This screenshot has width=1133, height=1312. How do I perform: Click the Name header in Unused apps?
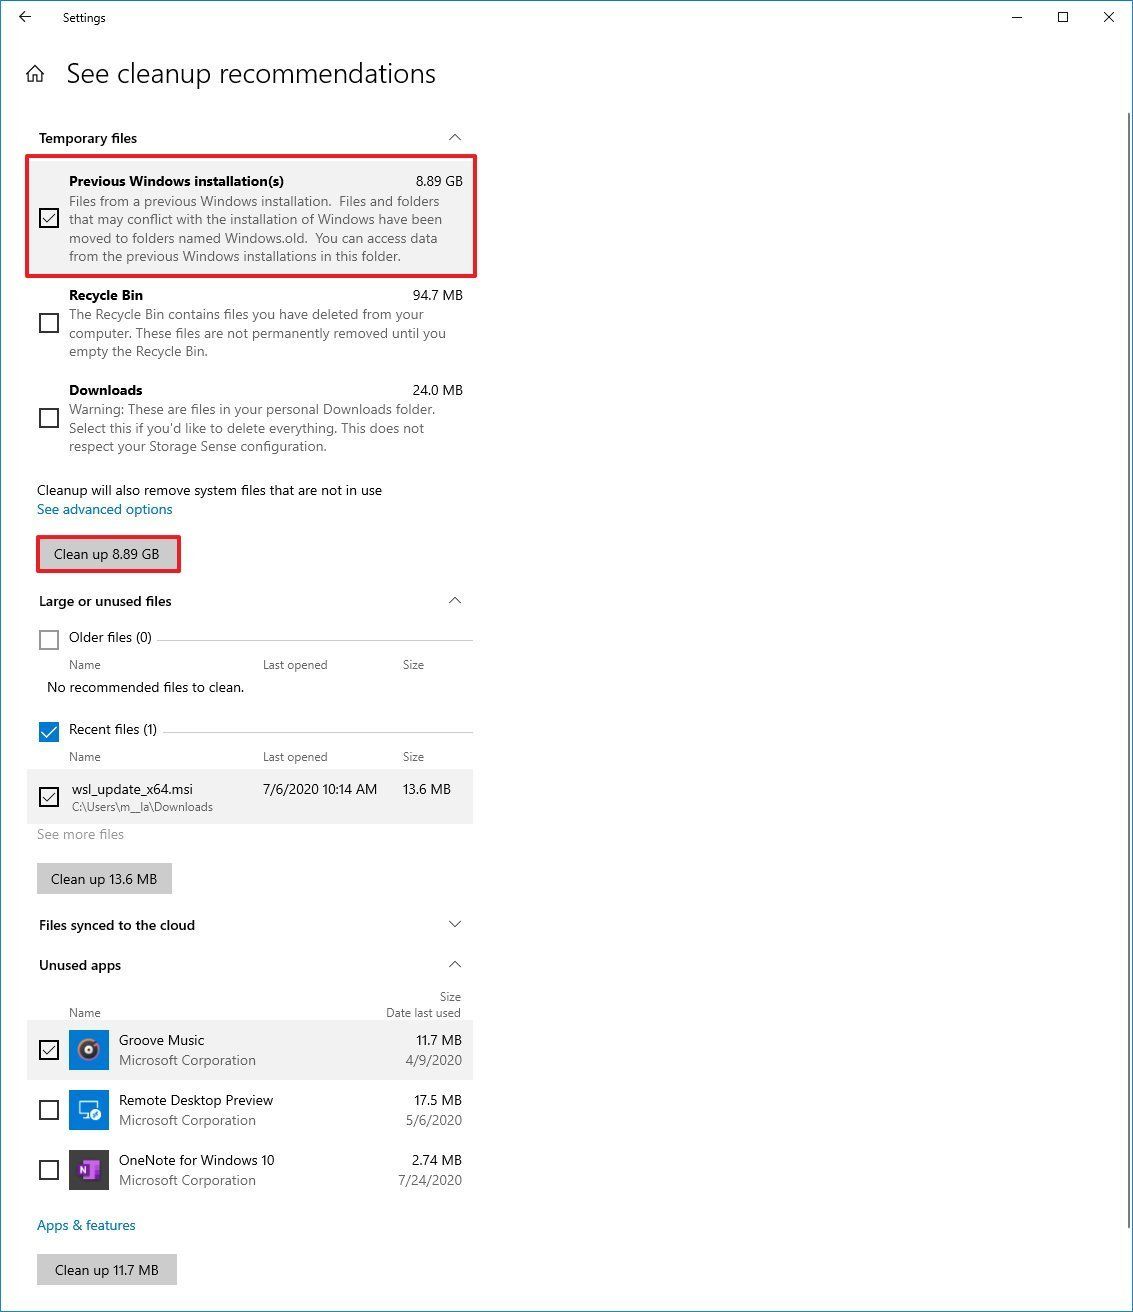tap(85, 1013)
